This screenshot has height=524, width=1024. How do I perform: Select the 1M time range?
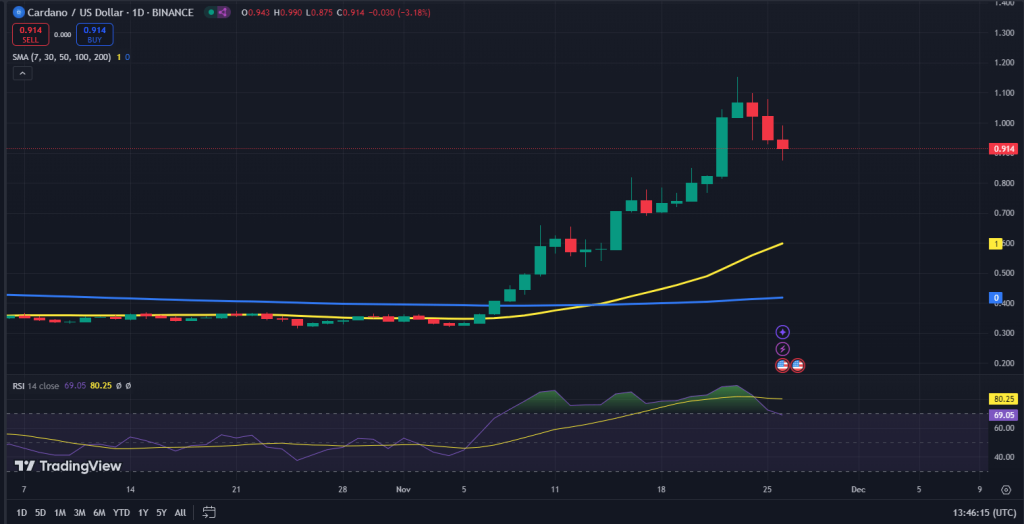tap(60, 512)
